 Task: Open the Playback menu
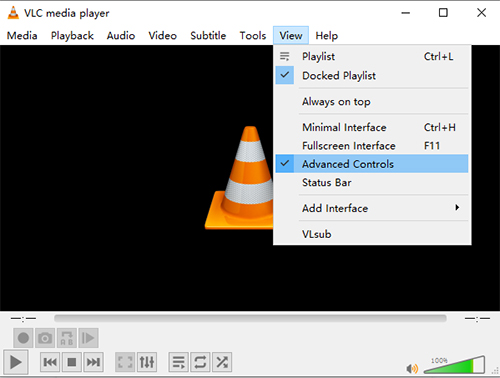tap(72, 36)
